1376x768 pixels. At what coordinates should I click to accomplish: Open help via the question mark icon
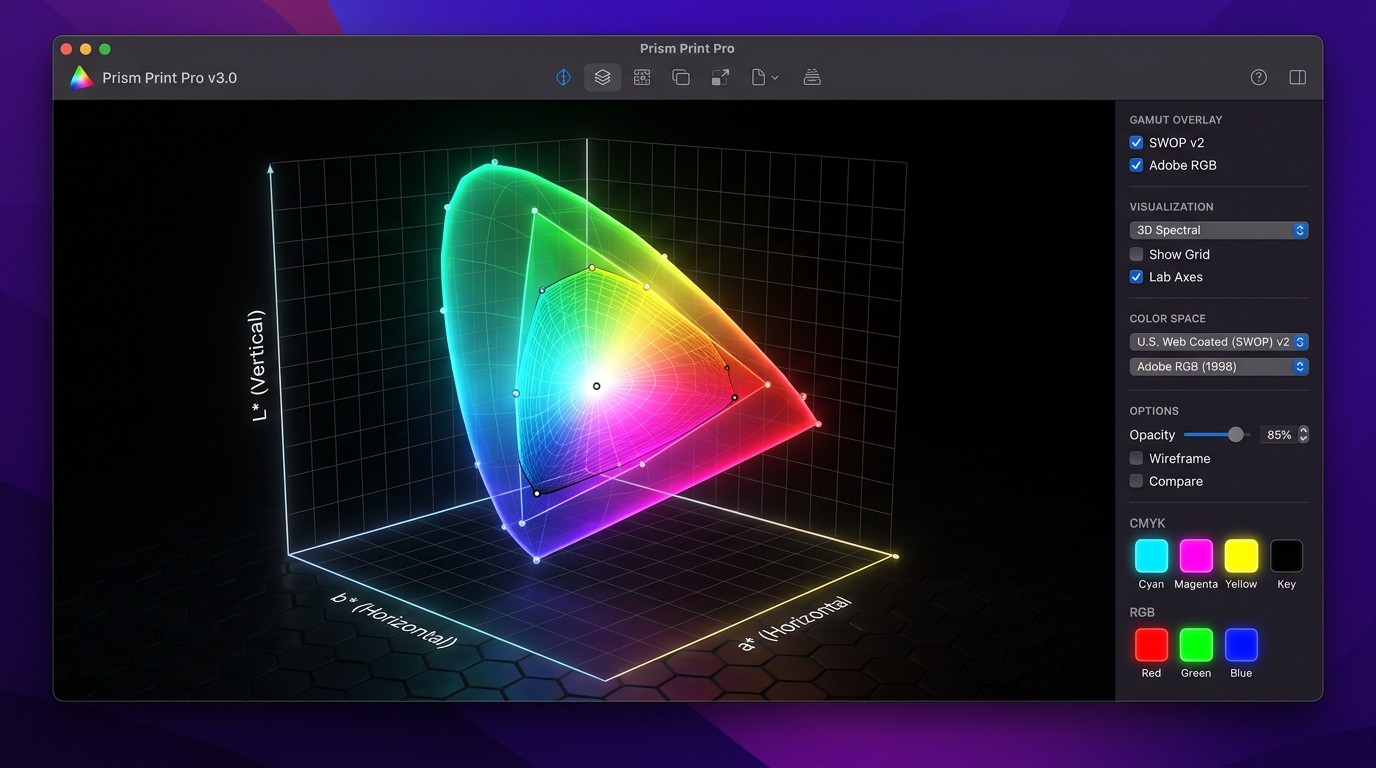pos(1259,77)
